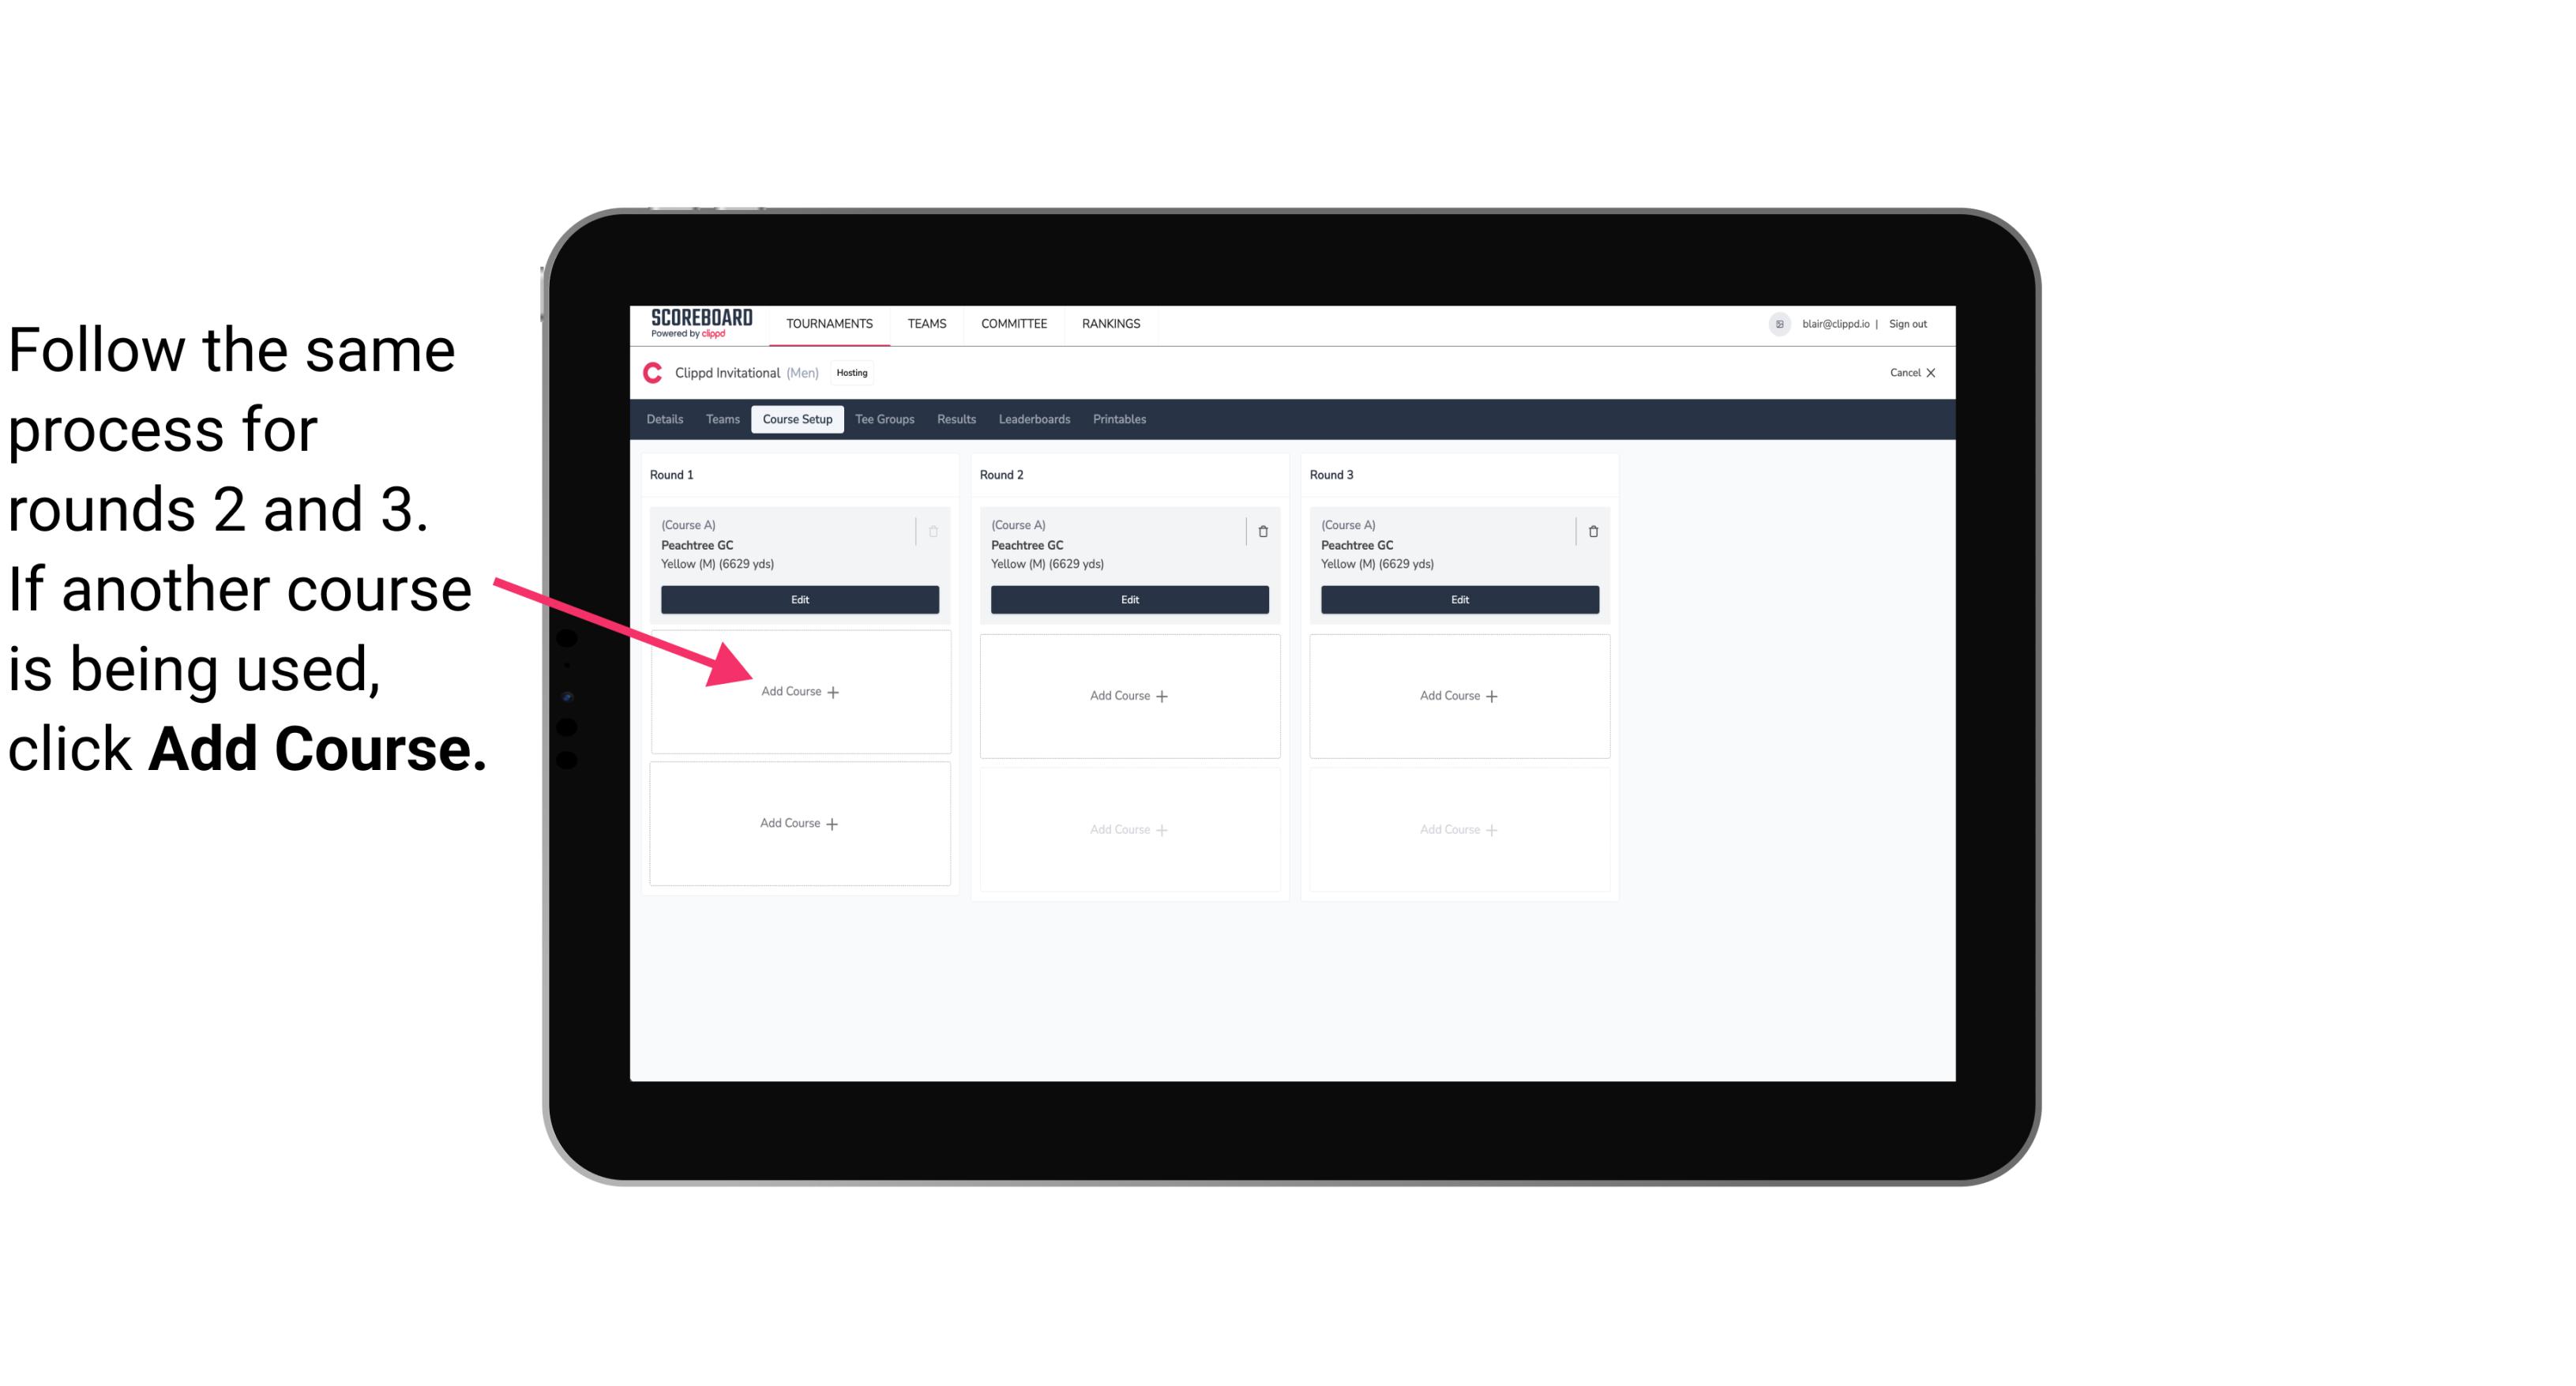The width and height of the screenshot is (2576, 1386).
Task: Click Edit button for Round 2 course
Action: [x=1126, y=601]
